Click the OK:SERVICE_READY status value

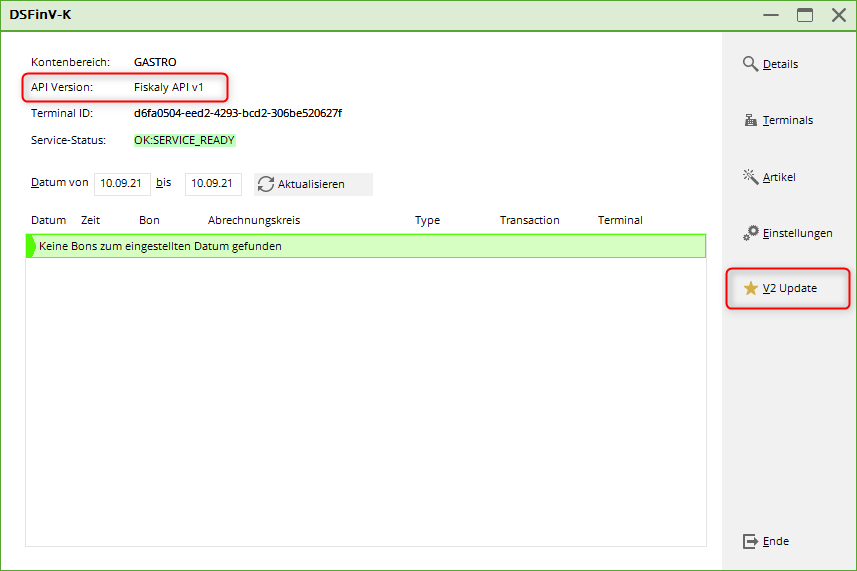click(x=184, y=140)
